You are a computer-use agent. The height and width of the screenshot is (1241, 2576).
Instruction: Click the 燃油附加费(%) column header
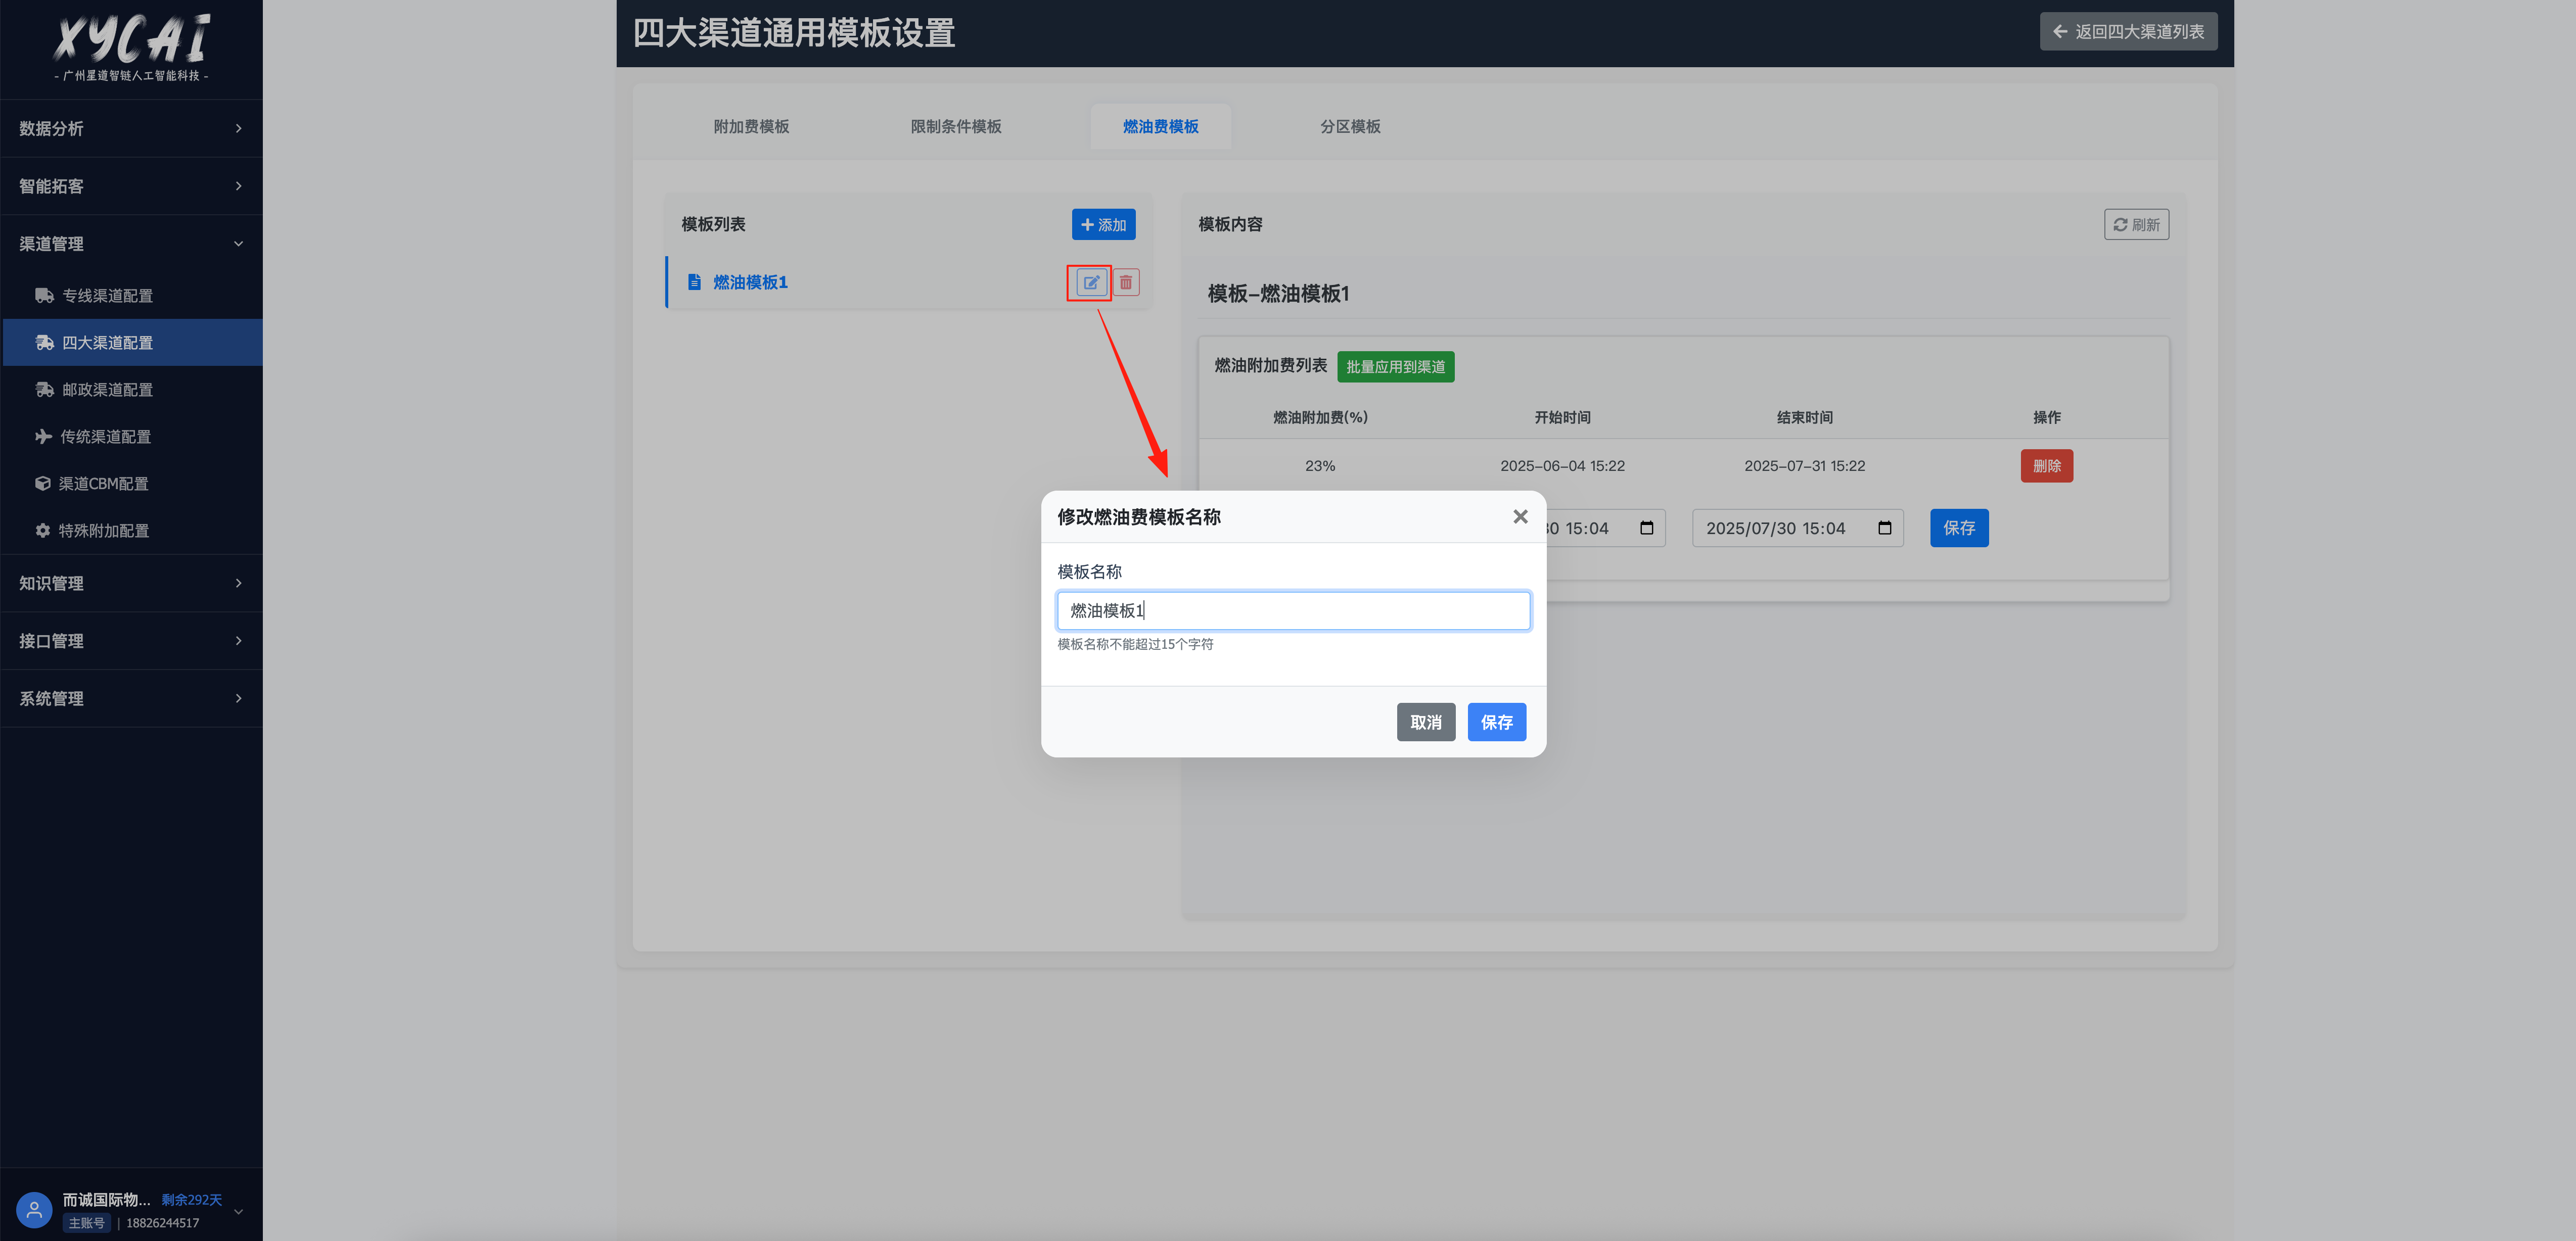[x=1320, y=417]
